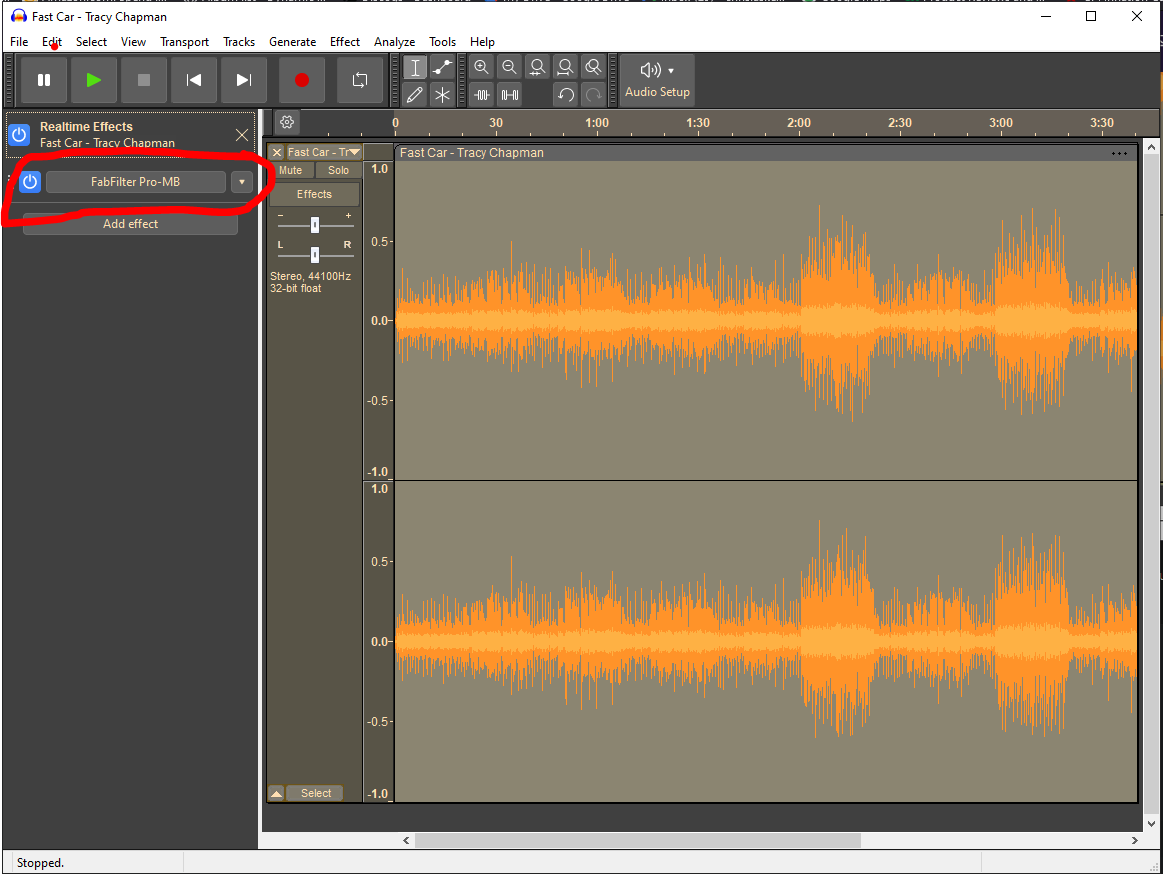The height and width of the screenshot is (874, 1163).
Task: Pause playback with the Pause button
Action: (44, 80)
